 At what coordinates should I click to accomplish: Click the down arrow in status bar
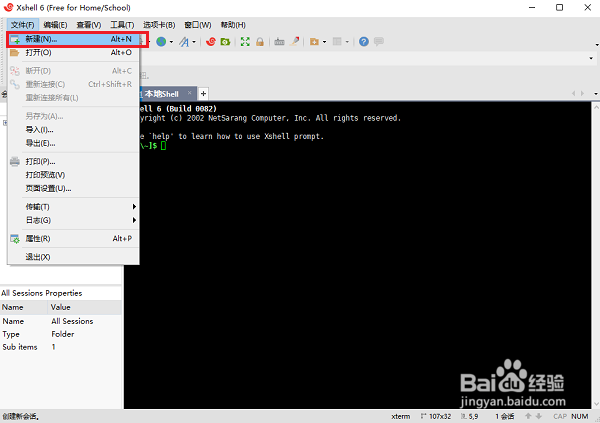coord(538,416)
